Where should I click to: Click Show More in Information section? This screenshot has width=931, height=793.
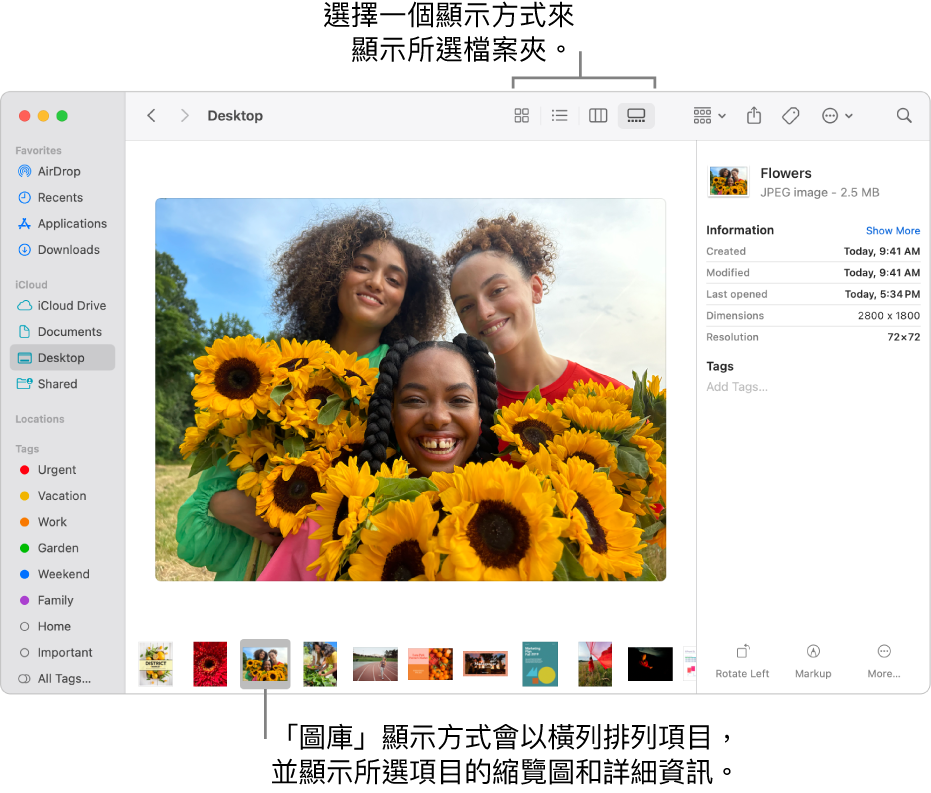892,231
